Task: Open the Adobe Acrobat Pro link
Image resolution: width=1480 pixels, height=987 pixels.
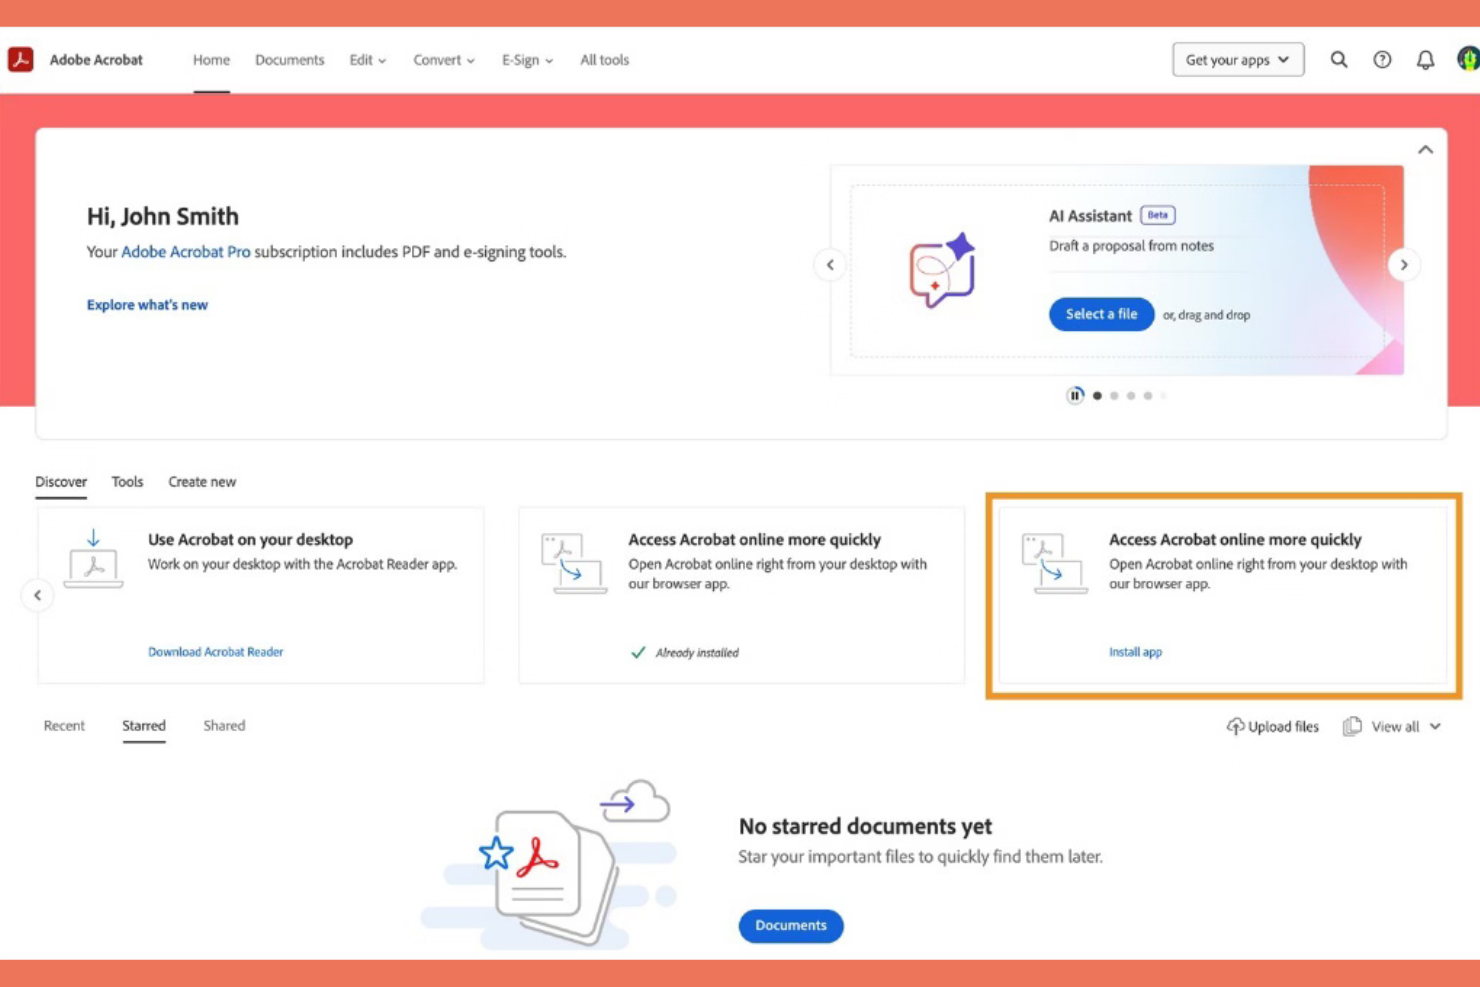Action: pos(186,252)
